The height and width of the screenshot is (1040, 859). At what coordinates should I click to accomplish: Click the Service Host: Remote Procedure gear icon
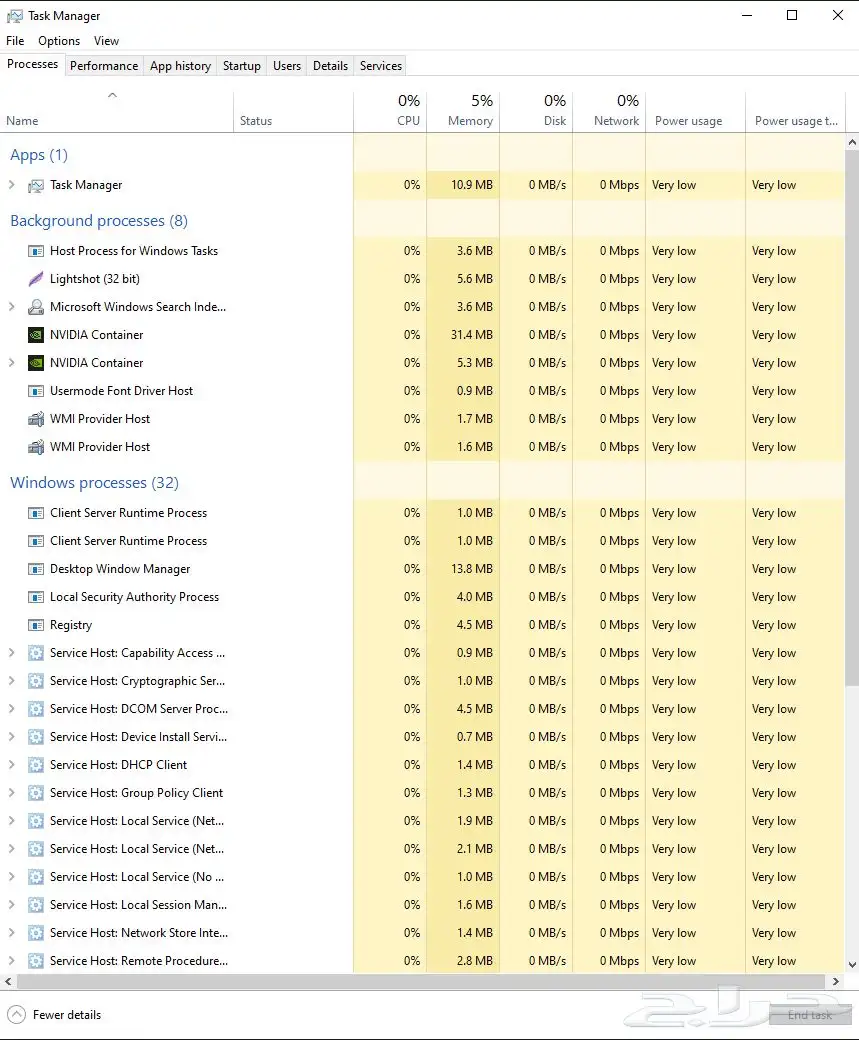coord(36,960)
